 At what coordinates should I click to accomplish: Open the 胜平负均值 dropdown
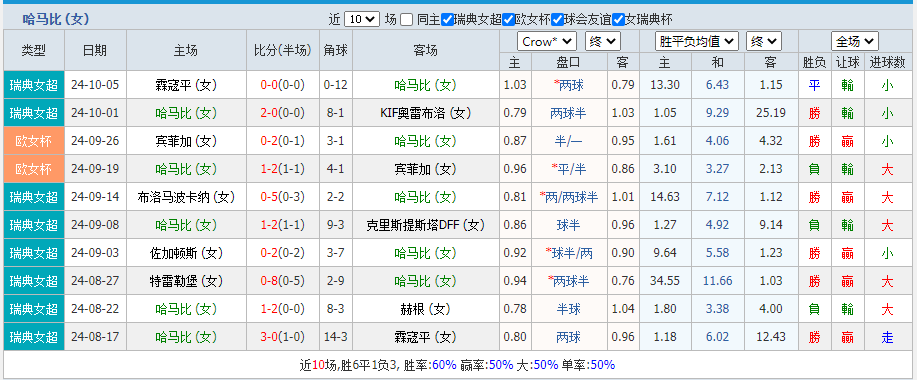(x=697, y=42)
